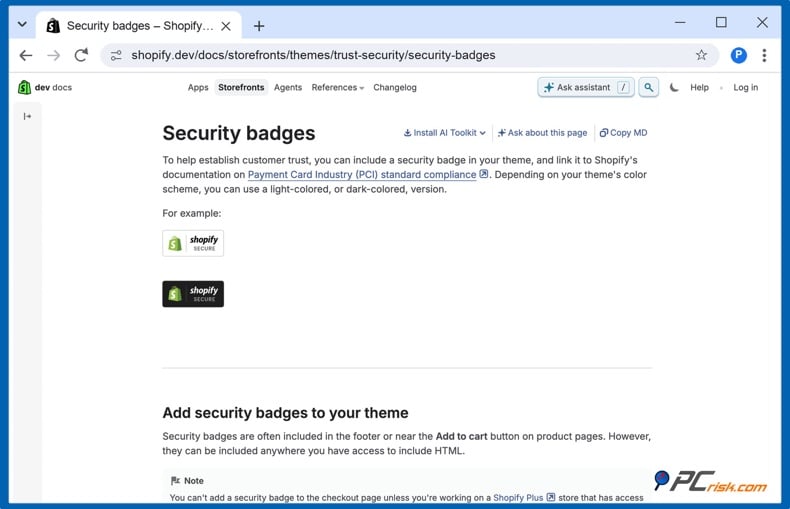The width and height of the screenshot is (790, 509).
Task: Go to the Apps section
Action: (198, 87)
